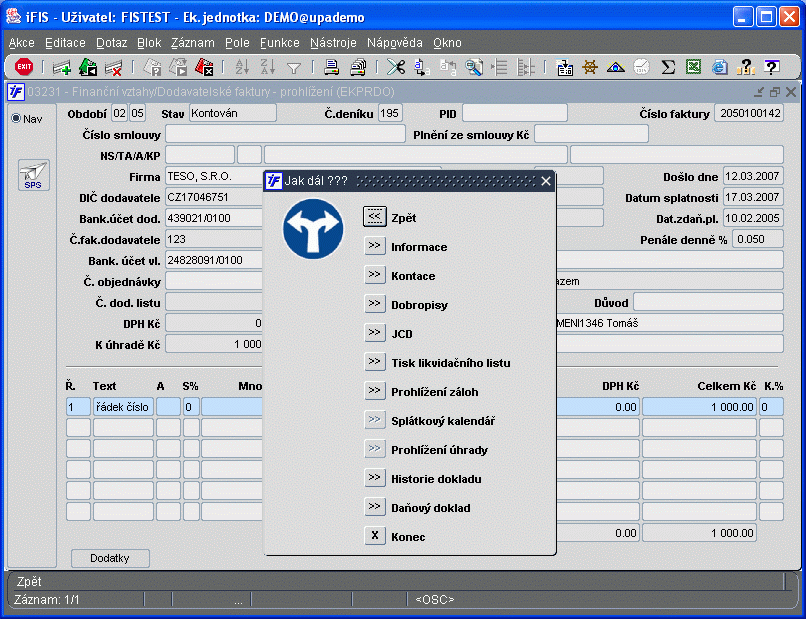Click the red EXIT icon in toolbar
The height and width of the screenshot is (619, 806).
(x=24, y=67)
